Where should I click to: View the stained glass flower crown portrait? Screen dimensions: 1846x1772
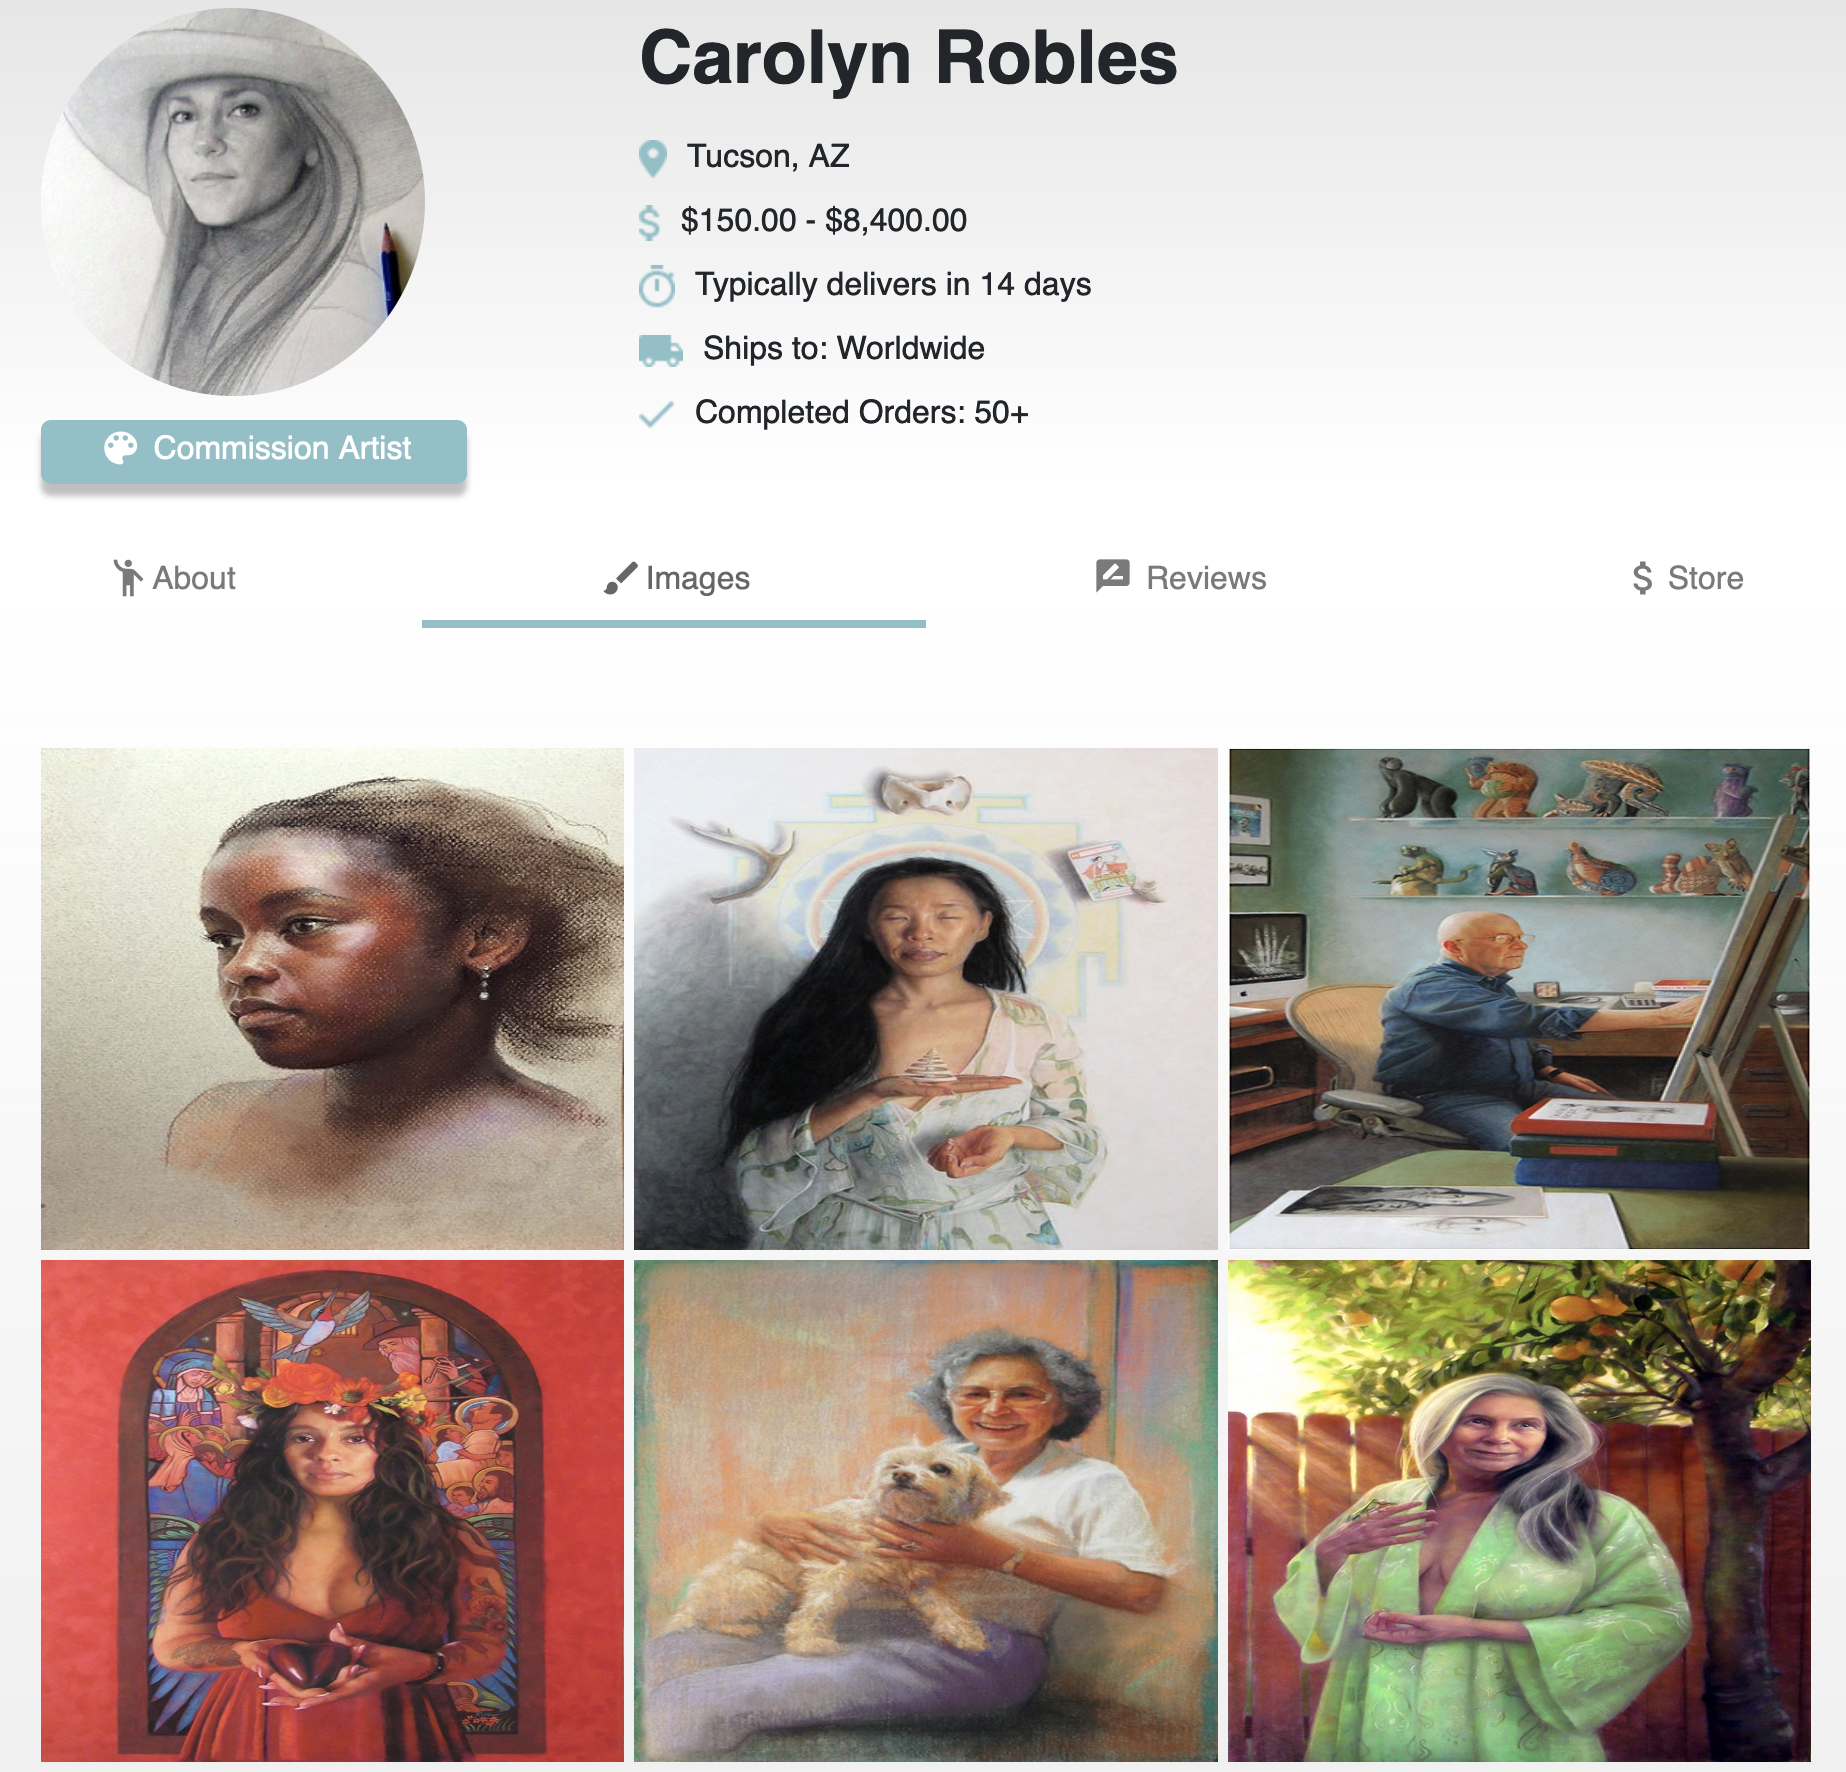332,1510
